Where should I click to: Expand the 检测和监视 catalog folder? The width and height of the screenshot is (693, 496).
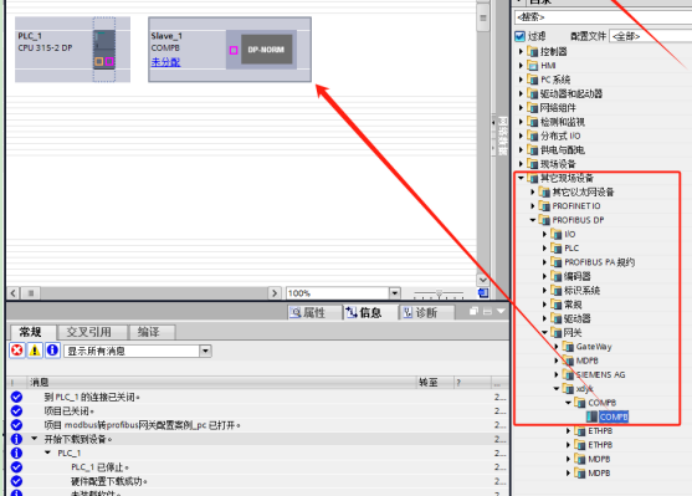click(x=521, y=122)
